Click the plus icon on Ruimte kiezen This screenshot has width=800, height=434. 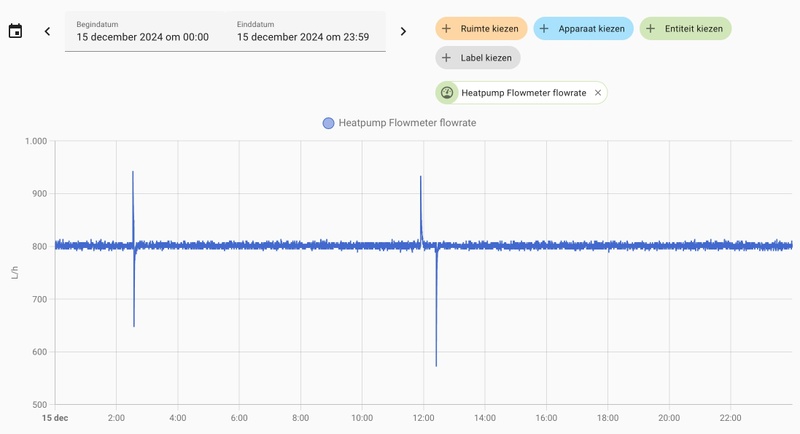coord(446,29)
